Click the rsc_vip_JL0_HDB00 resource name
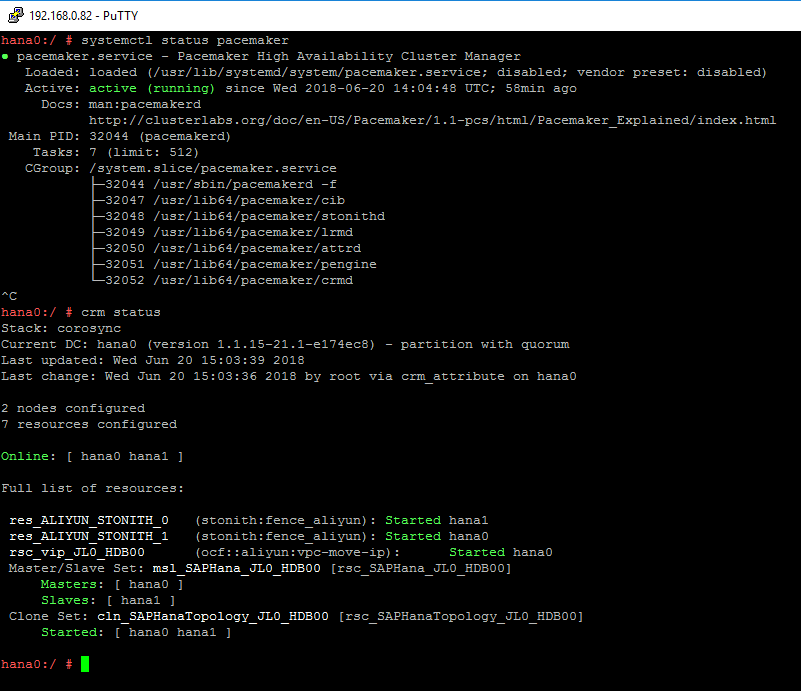The image size is (801, 691). point(77,552)
